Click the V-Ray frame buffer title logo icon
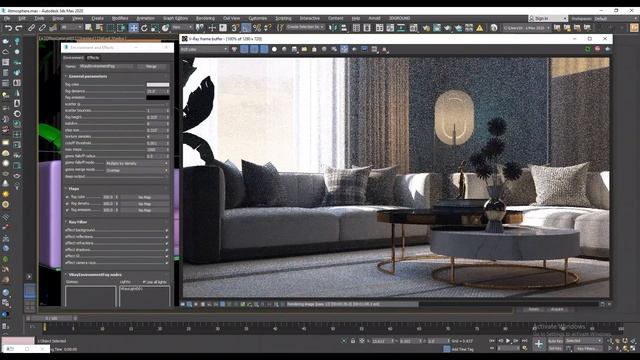This screenshot has height=360, width=640. point(184,39)
